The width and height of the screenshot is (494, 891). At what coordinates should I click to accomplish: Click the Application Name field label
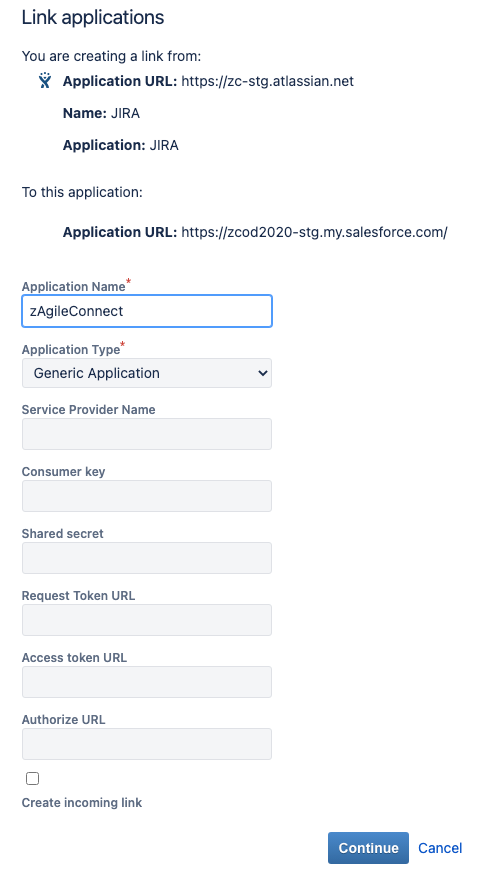[73, 286]
